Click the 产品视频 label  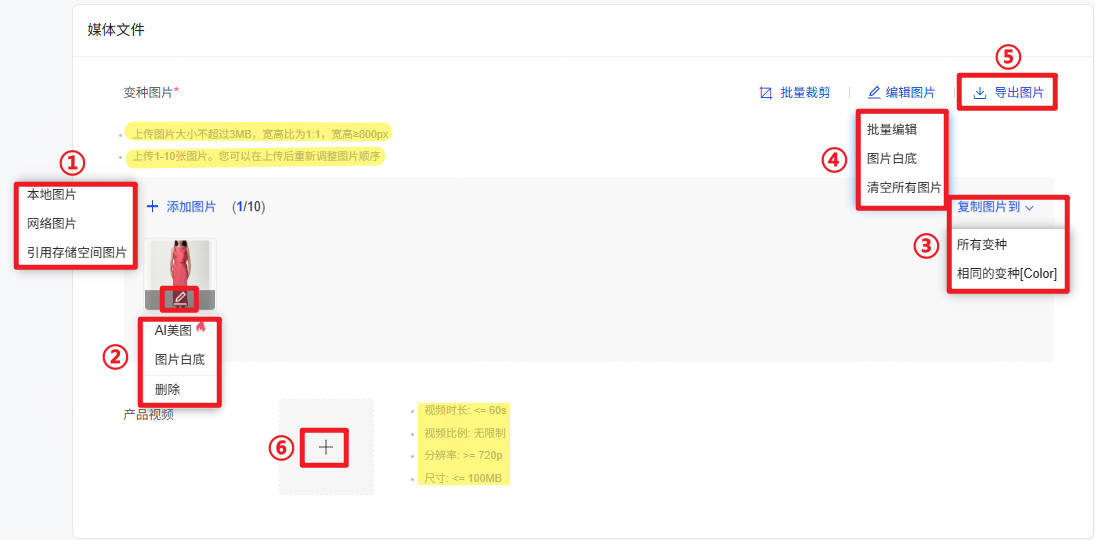pos(148,414)
